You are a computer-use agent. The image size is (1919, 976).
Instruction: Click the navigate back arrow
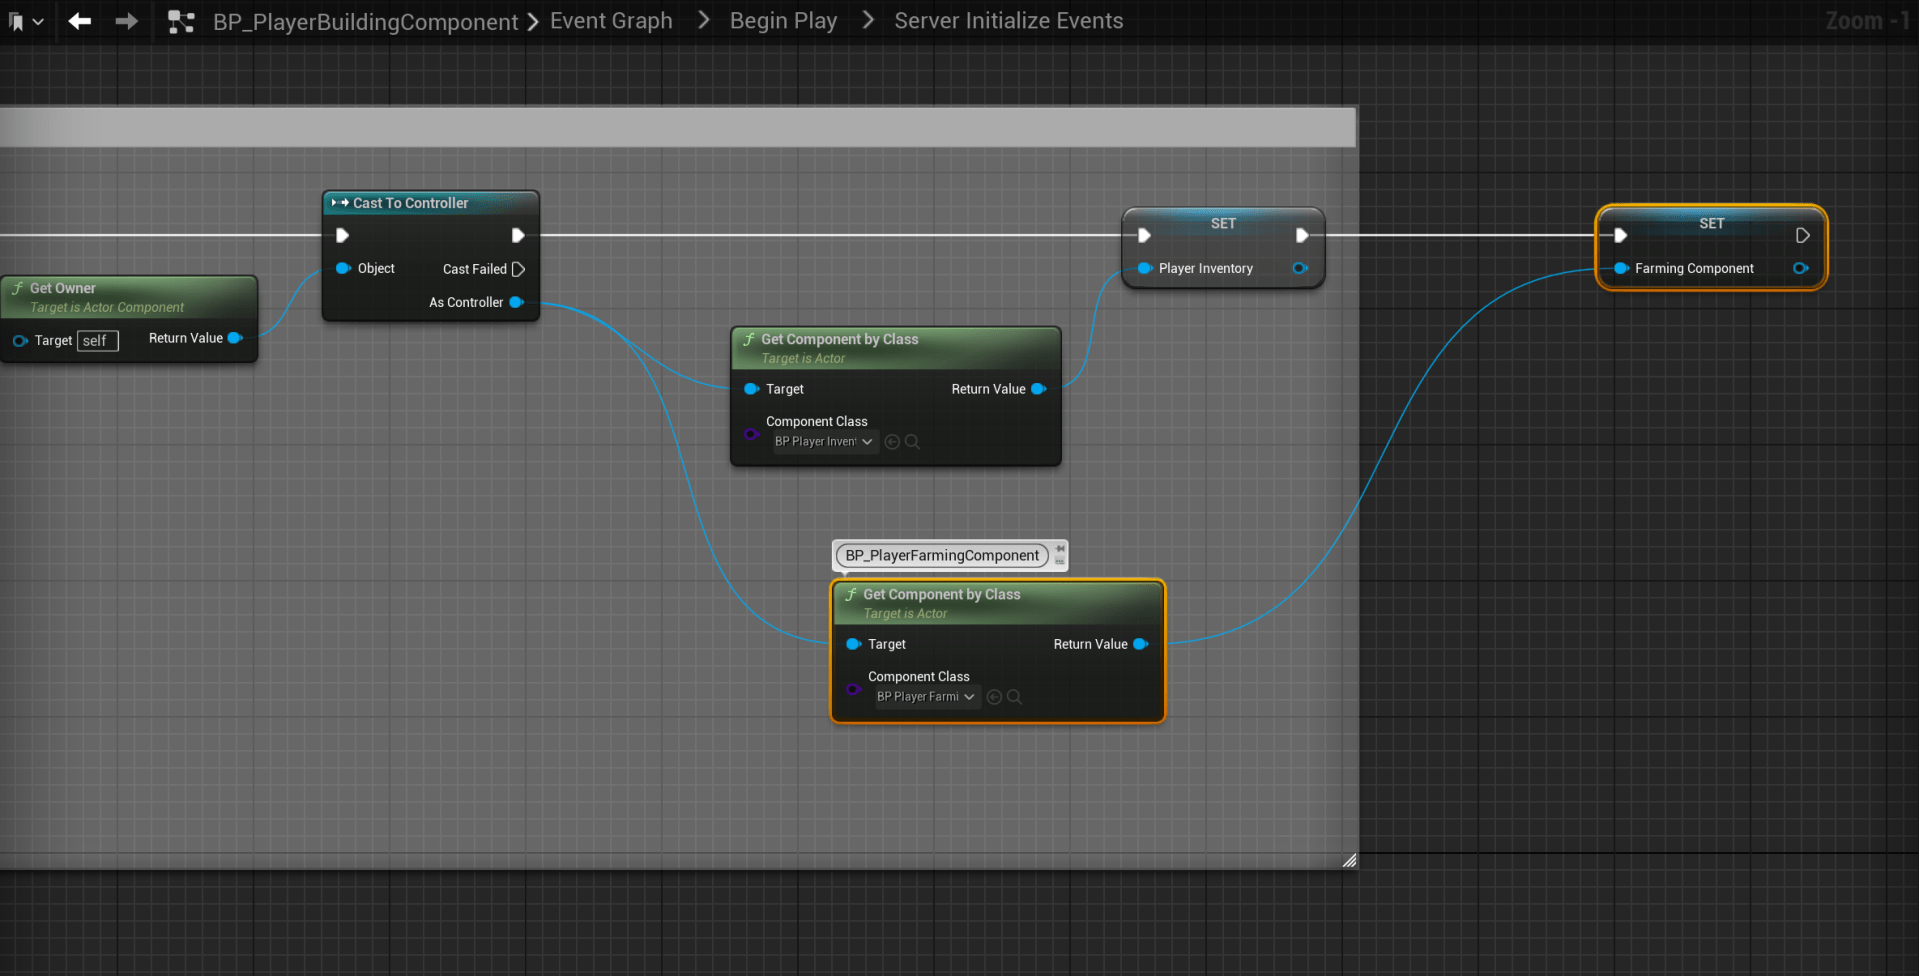click(x=80, y=21)
